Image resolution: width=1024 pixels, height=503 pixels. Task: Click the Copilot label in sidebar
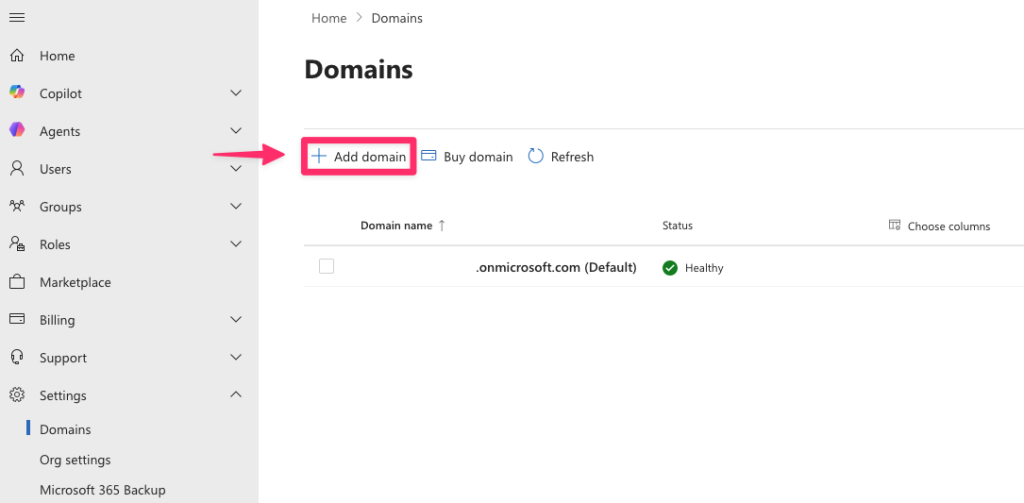[x=61, y=93]
